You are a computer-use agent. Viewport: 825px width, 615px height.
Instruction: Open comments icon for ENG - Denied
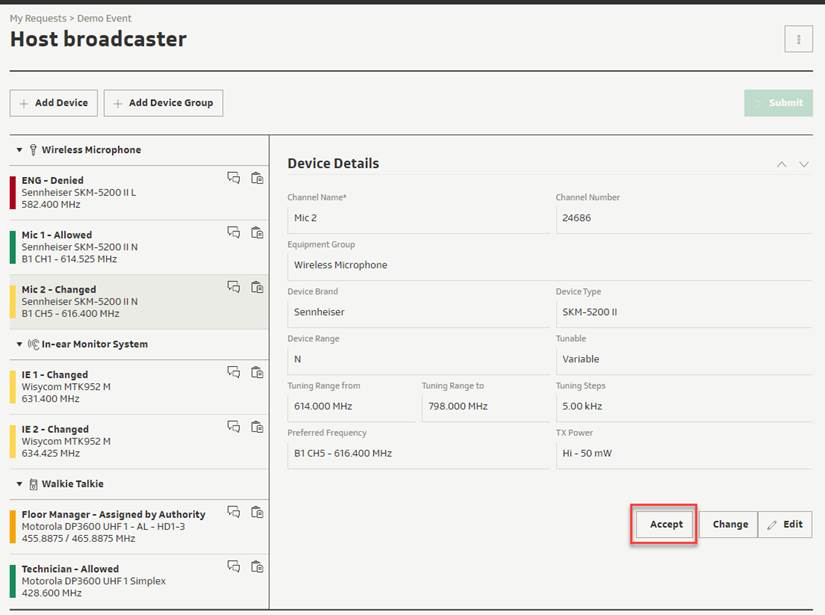(234, 178)
